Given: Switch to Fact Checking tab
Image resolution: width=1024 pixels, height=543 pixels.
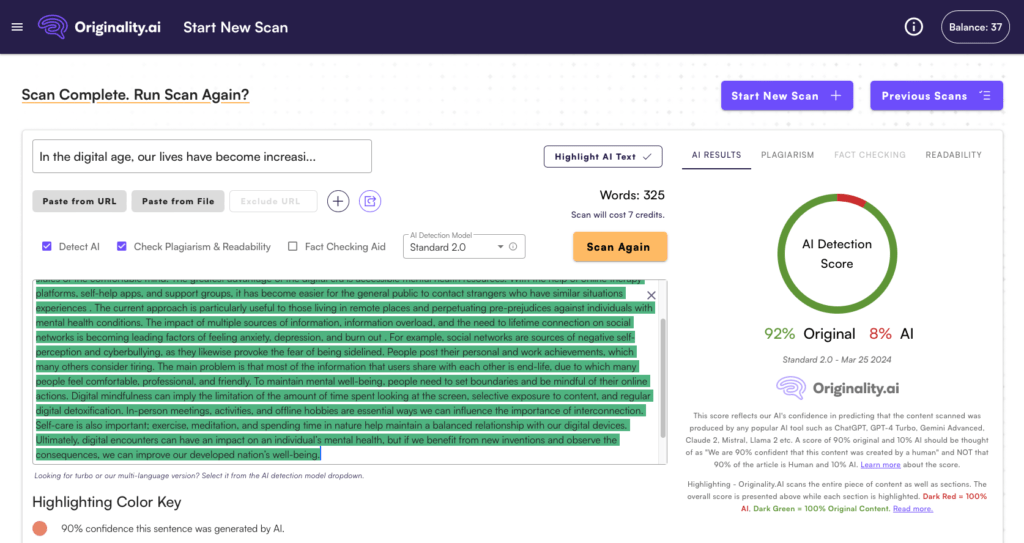Looking at the screenshot, I should [x=870, y=155].
